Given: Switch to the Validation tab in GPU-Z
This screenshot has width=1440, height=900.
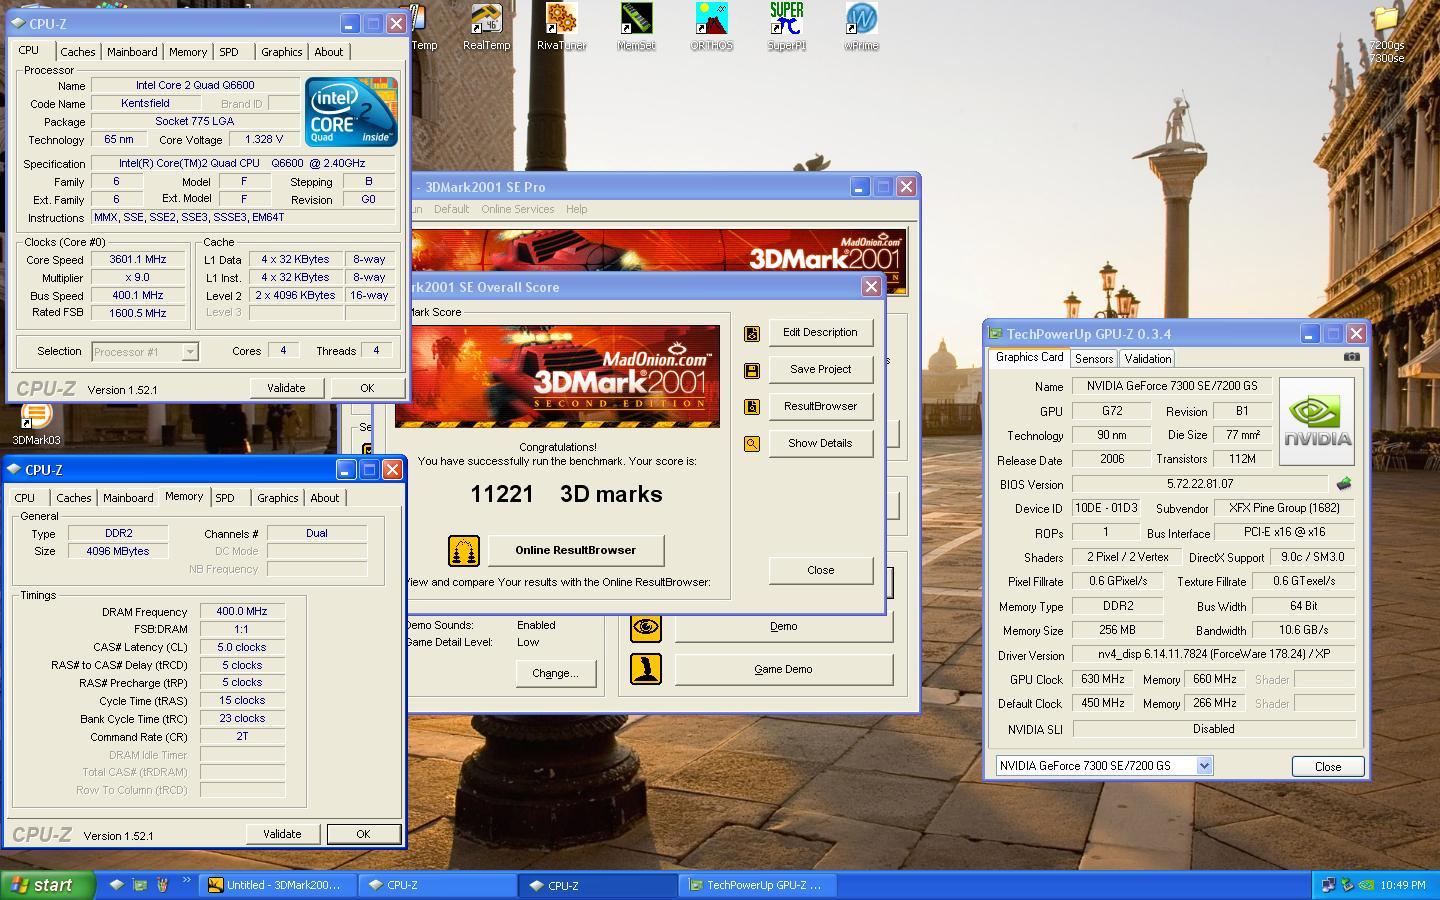Looking at the screenshot, I should click(1147, 359).
